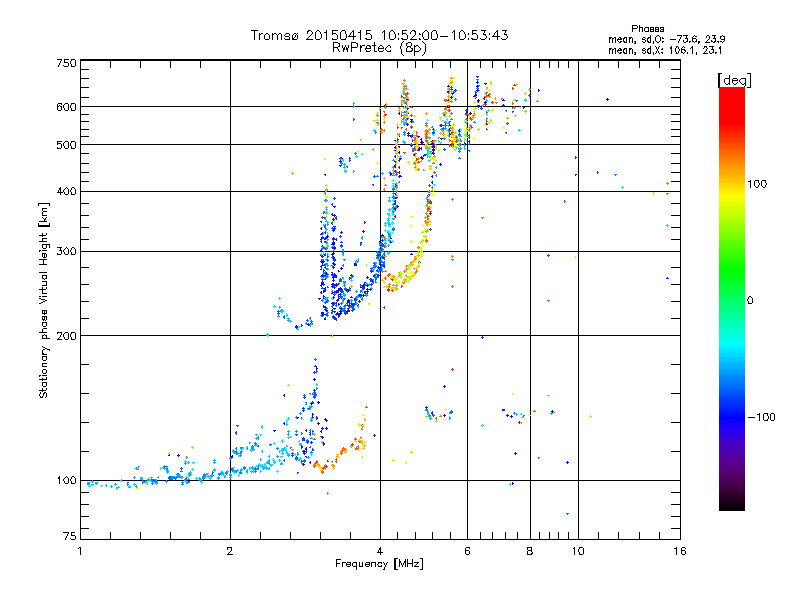Click the '16' tick label at the x-axis end

point(680,551)
